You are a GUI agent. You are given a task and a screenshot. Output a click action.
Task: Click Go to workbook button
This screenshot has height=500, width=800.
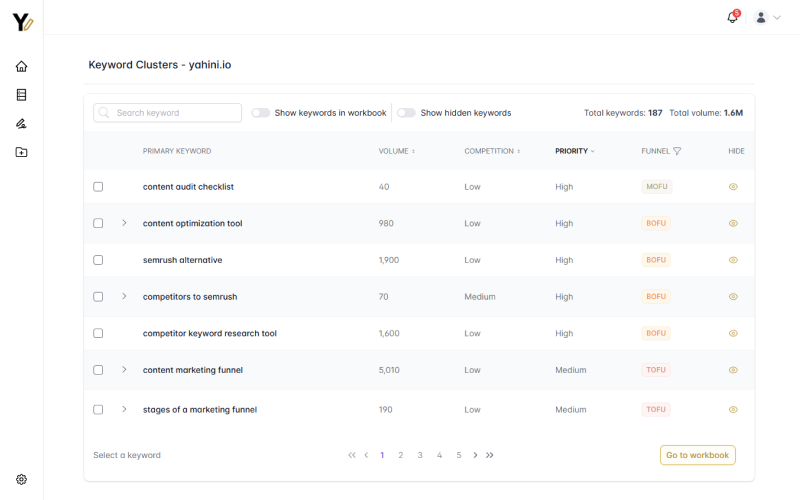(x=697, y=455)
